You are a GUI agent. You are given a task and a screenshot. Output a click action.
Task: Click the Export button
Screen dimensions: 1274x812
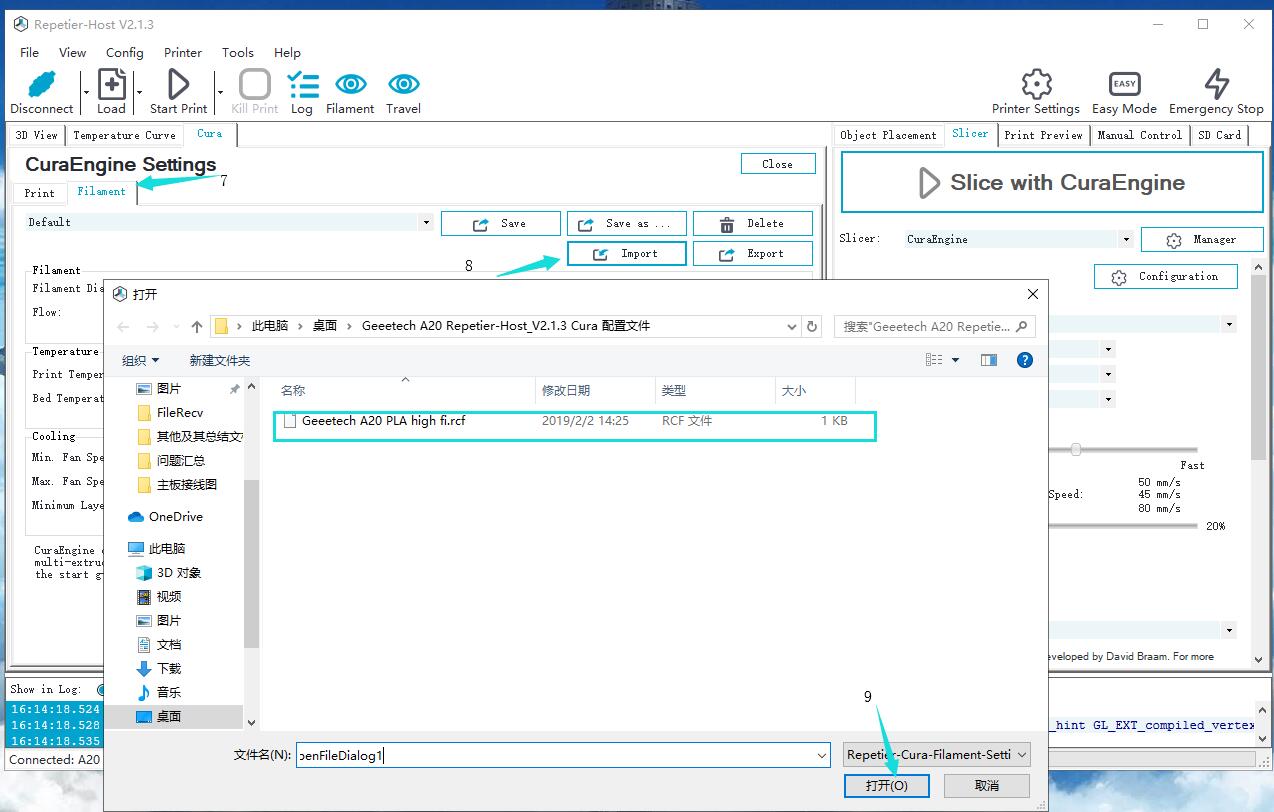pos(753,254)
